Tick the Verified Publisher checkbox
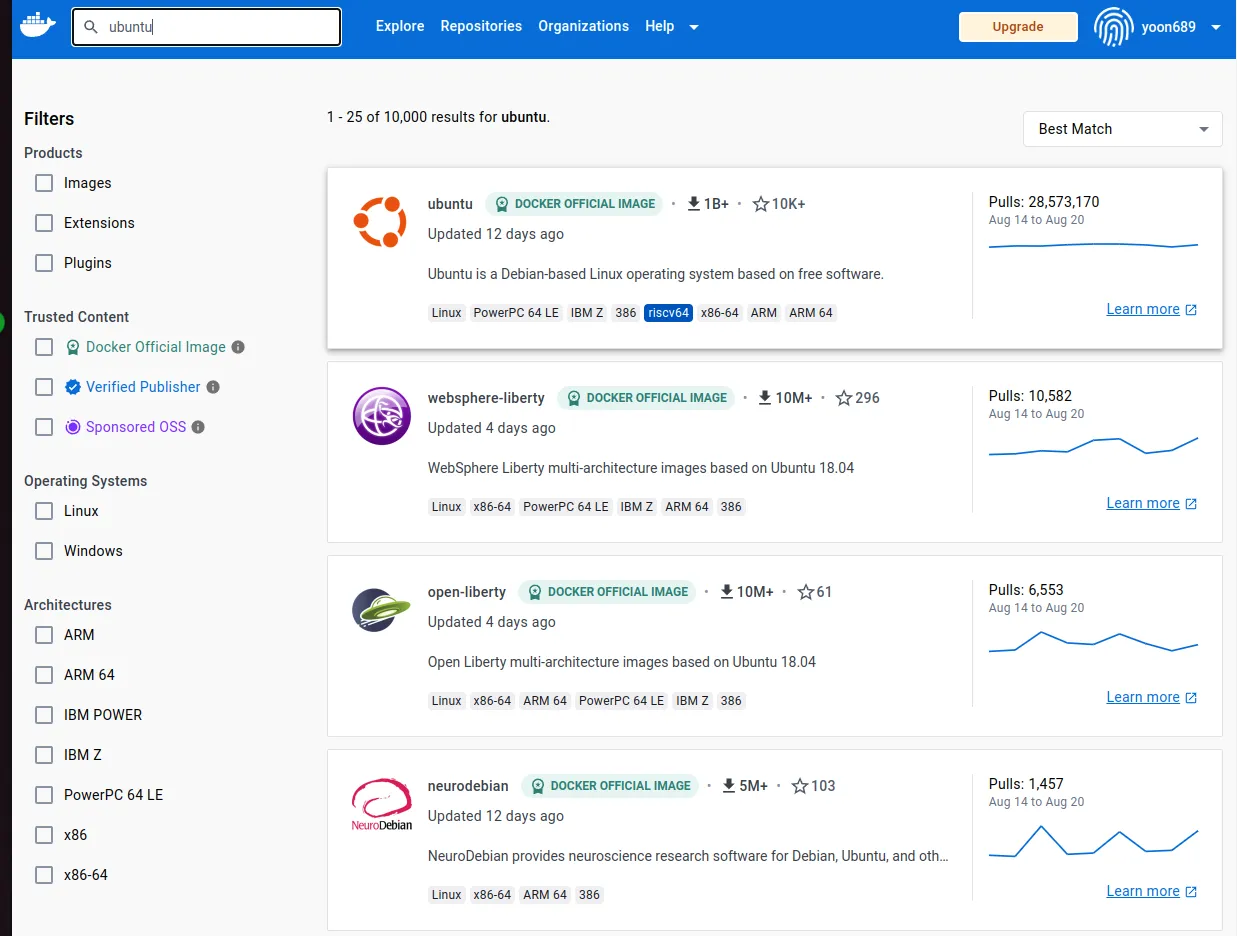 tap(44, 387)
